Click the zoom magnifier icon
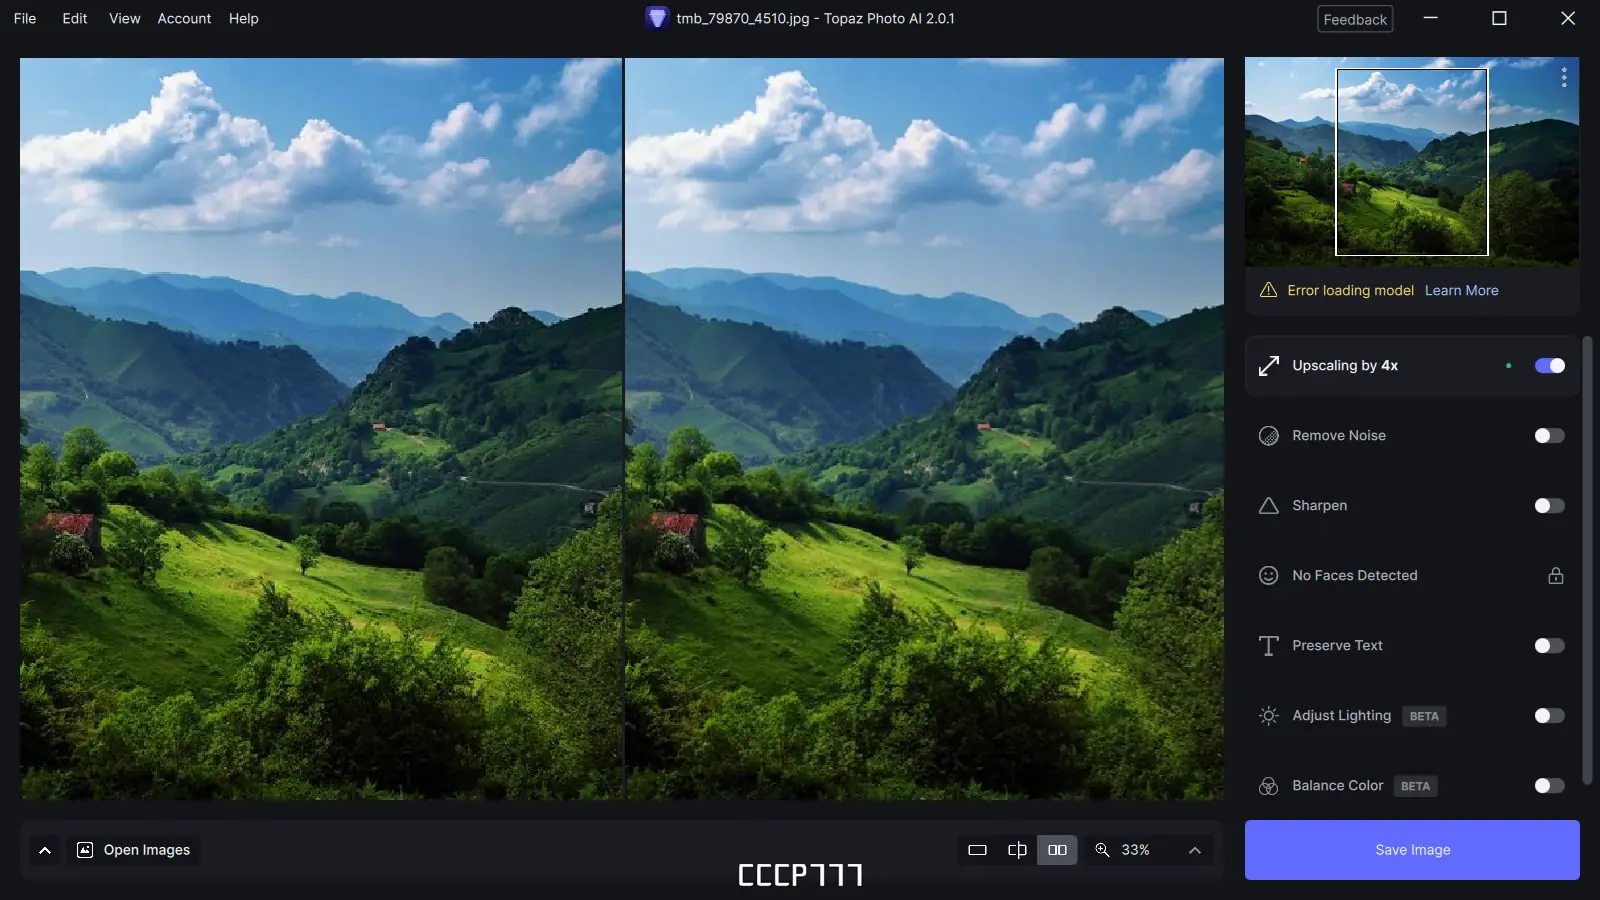The image size is (1600, 900). coord(1102,850)
